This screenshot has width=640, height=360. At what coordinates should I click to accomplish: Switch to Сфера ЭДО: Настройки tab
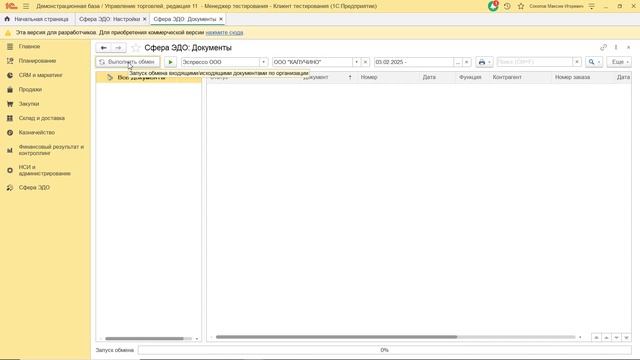109,19
